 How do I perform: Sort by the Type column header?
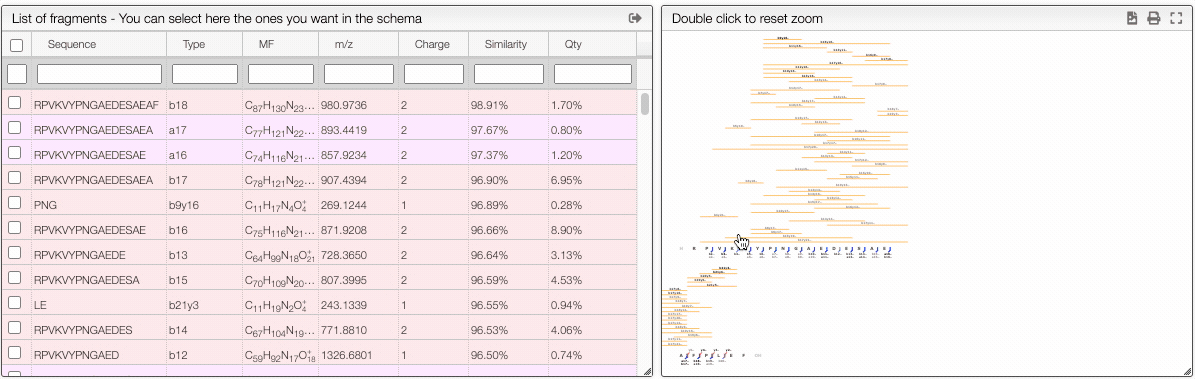click(194, 44)
